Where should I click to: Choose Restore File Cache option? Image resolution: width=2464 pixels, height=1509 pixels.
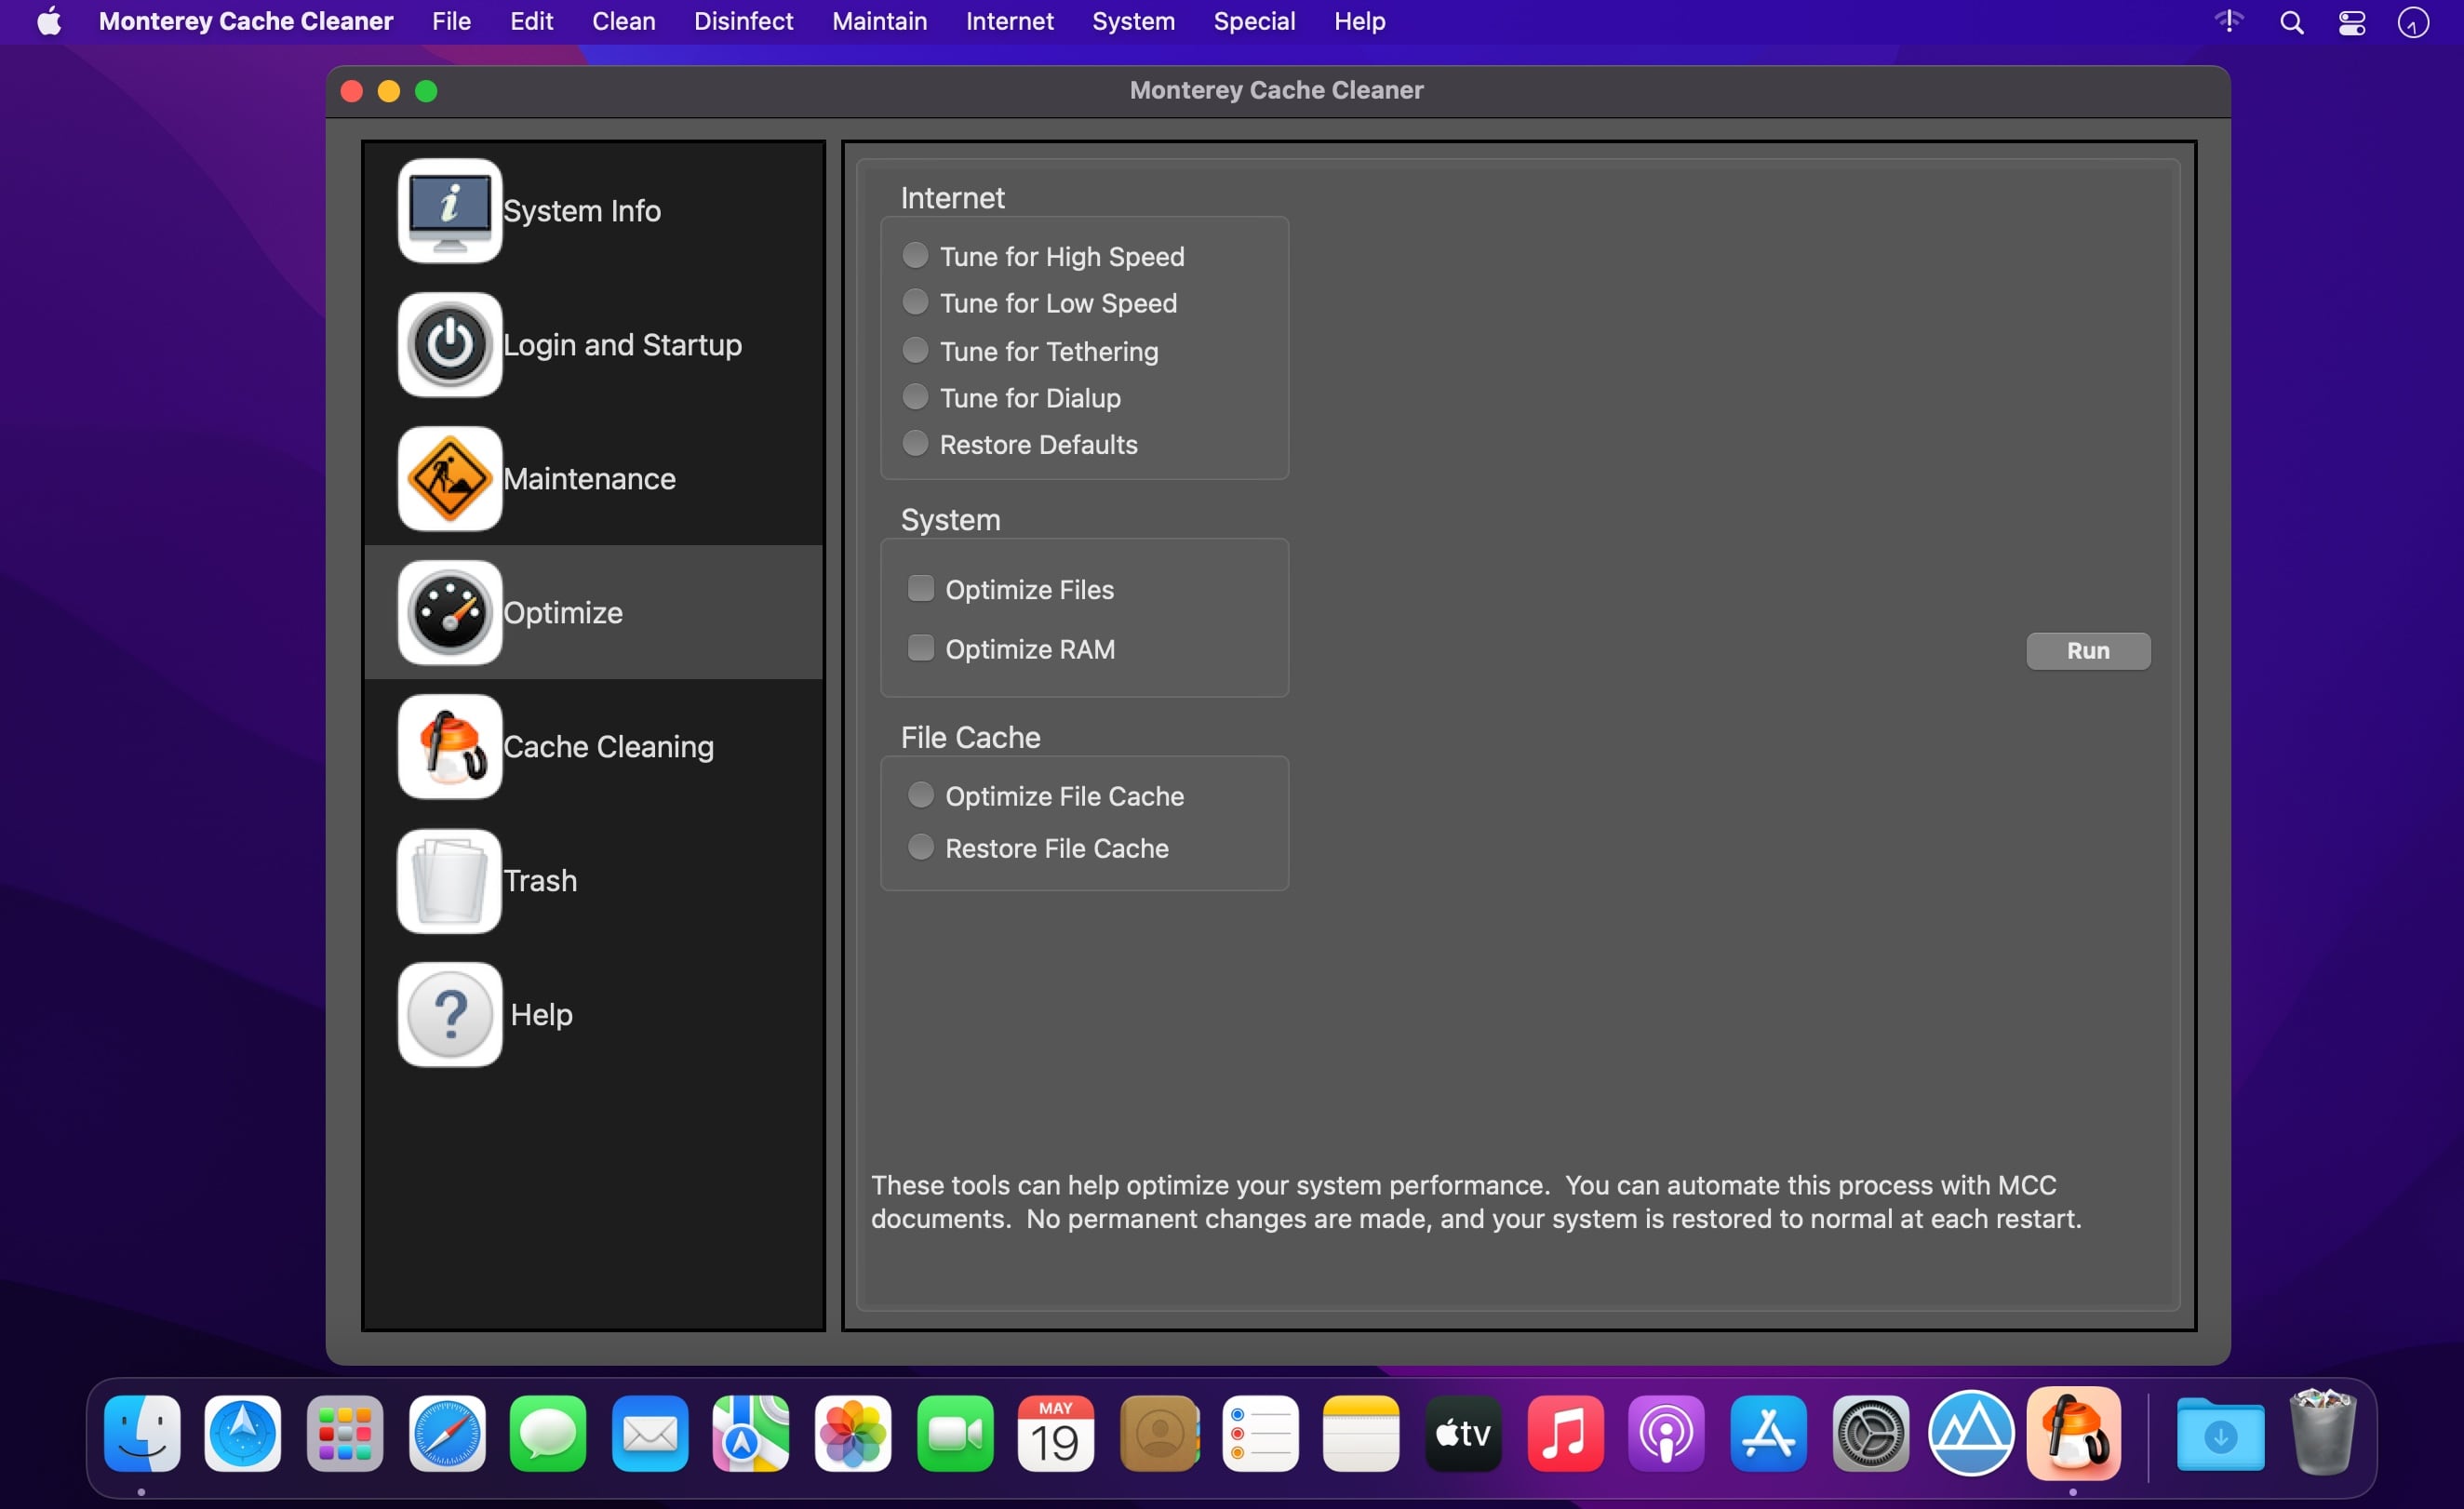(x=920, y=847)
